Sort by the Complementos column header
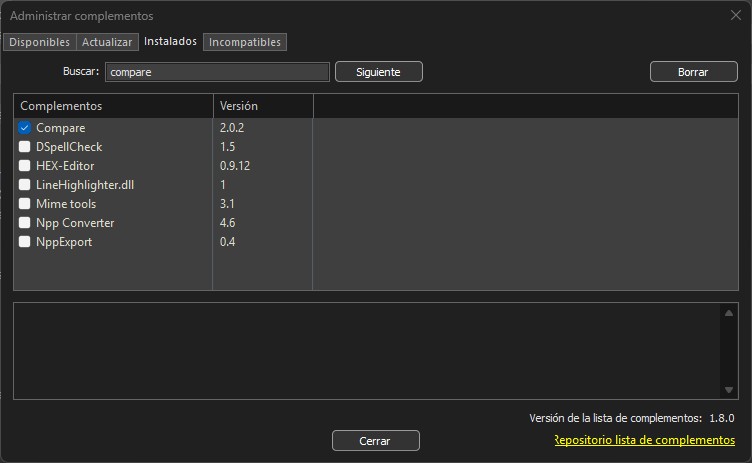Image resolution: width=752 pixels, height=463 pixels. 113,106
